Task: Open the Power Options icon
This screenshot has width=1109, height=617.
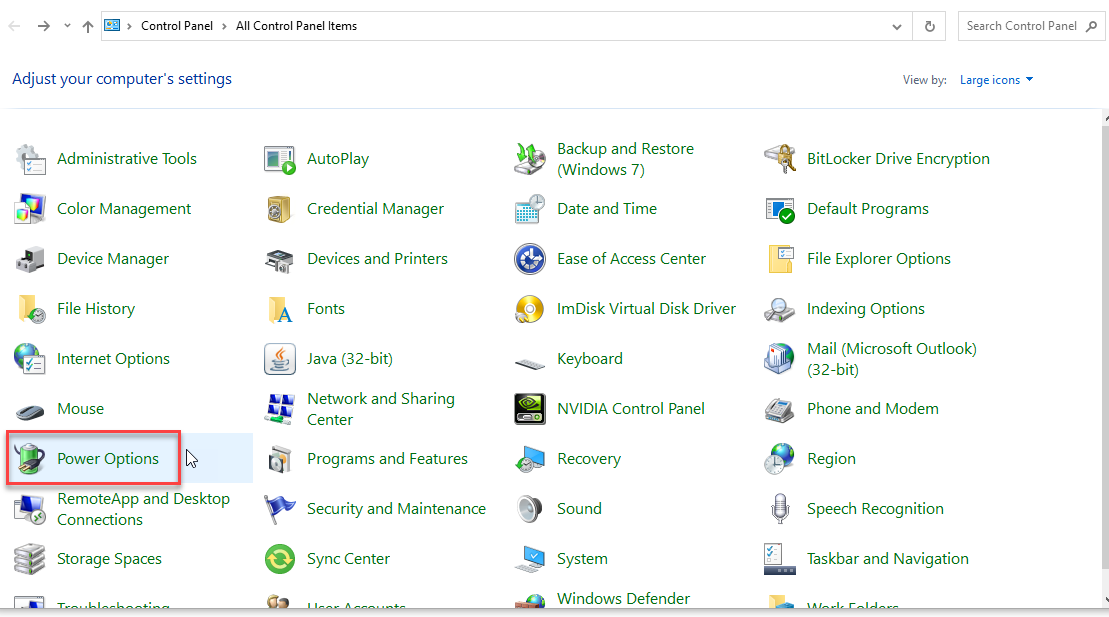Action: [30, 459]
